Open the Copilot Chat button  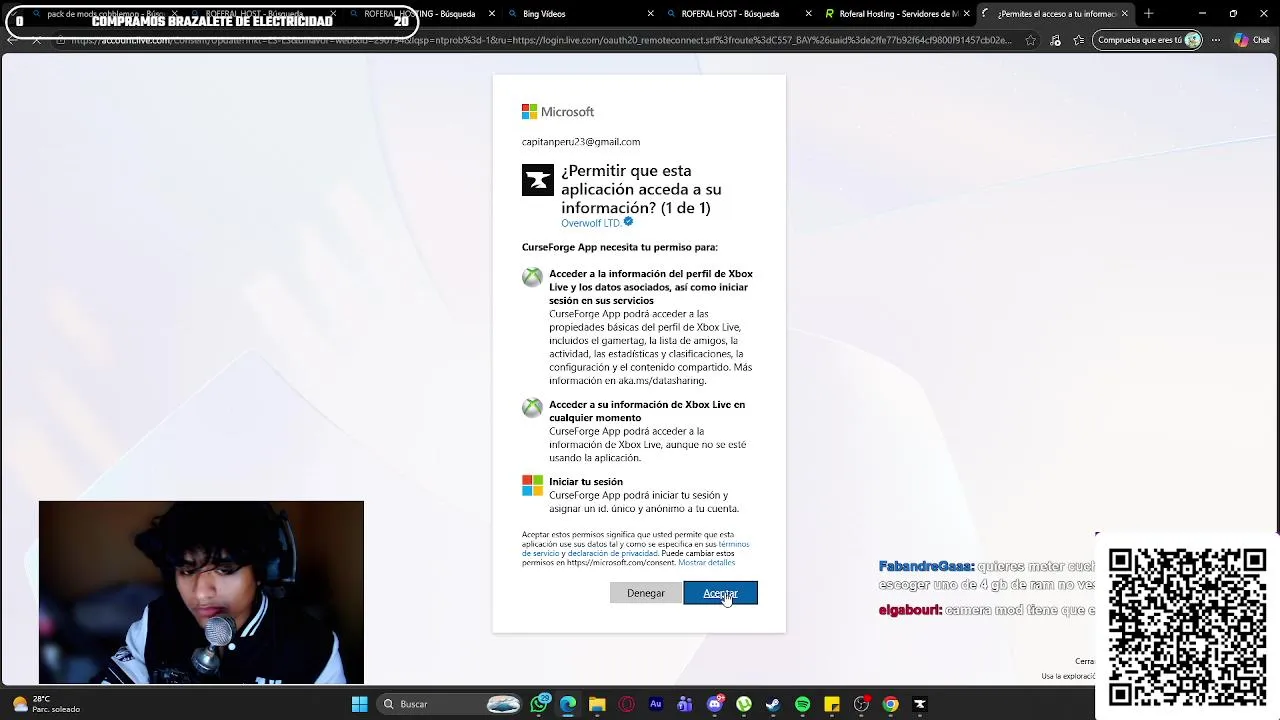click(1252, 40)
